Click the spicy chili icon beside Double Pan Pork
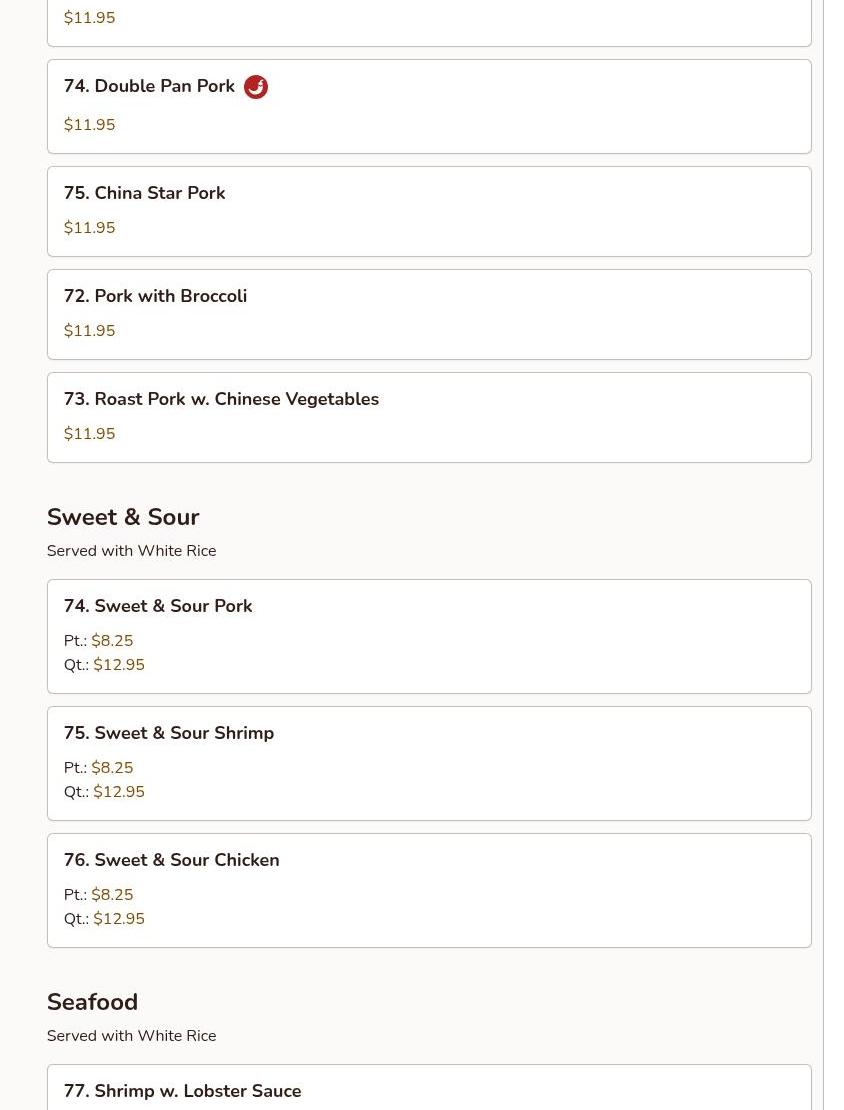This screenshot has height=1110, width=844. pos(255,87)
